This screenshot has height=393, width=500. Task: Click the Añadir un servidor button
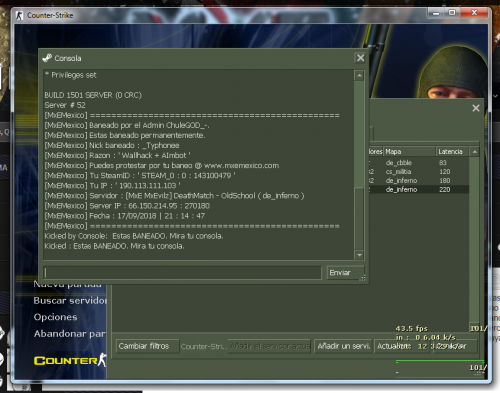pyautogui.click(x=343, y=346)
